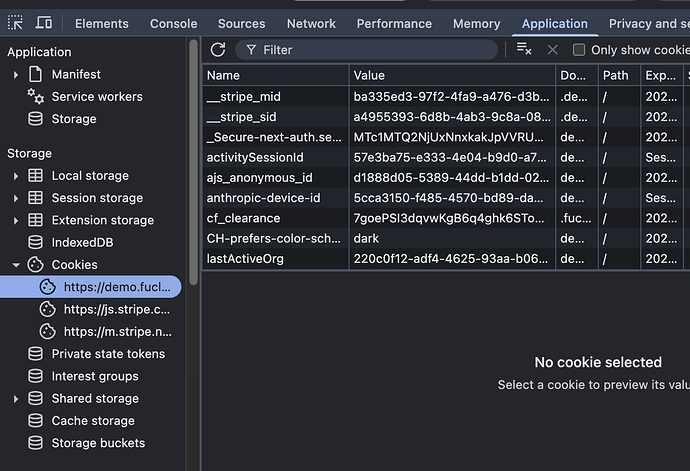The width and height of the screenshot is (690, 471).
Task: Select the CH-prefers-color-sch... cookie row
Action: pos(446,238)
